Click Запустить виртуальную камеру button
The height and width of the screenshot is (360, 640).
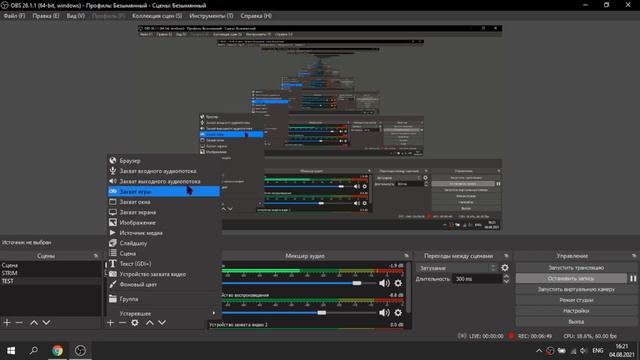[x=576, y=289]
